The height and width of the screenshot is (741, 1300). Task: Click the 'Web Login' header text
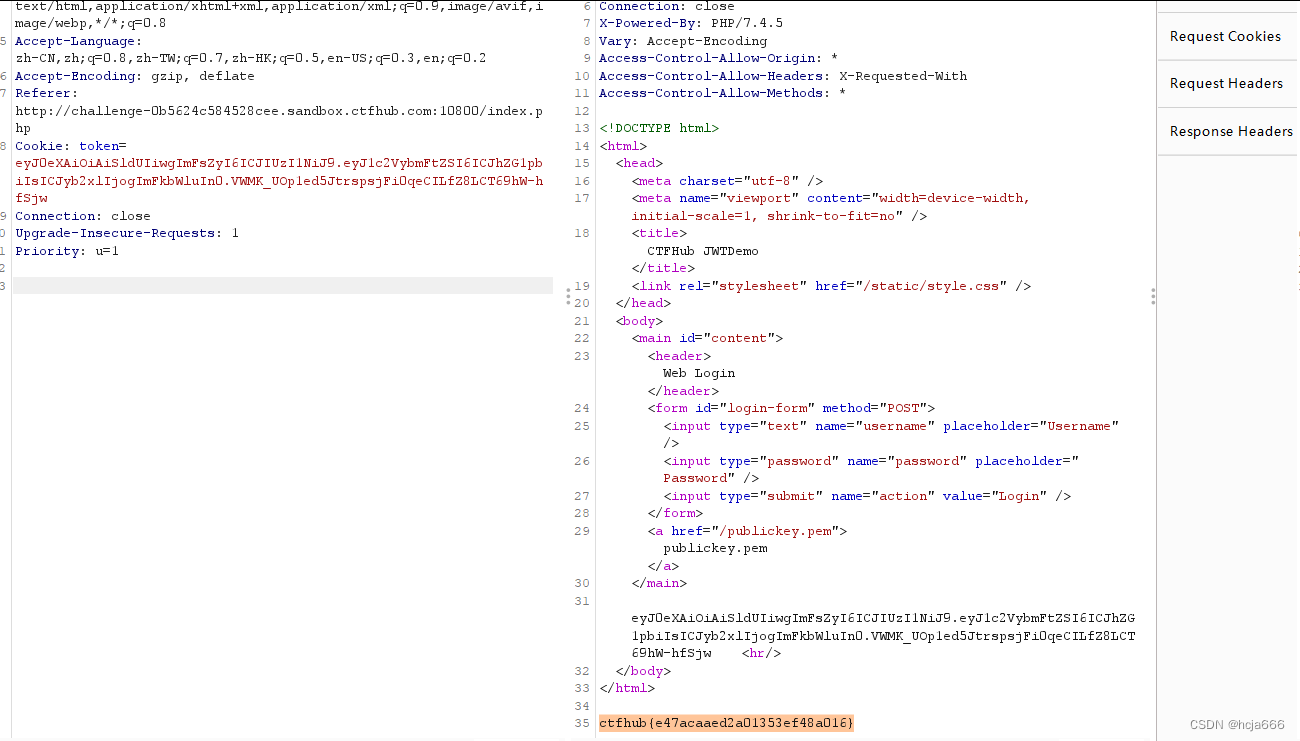click(x=699, y=373)
